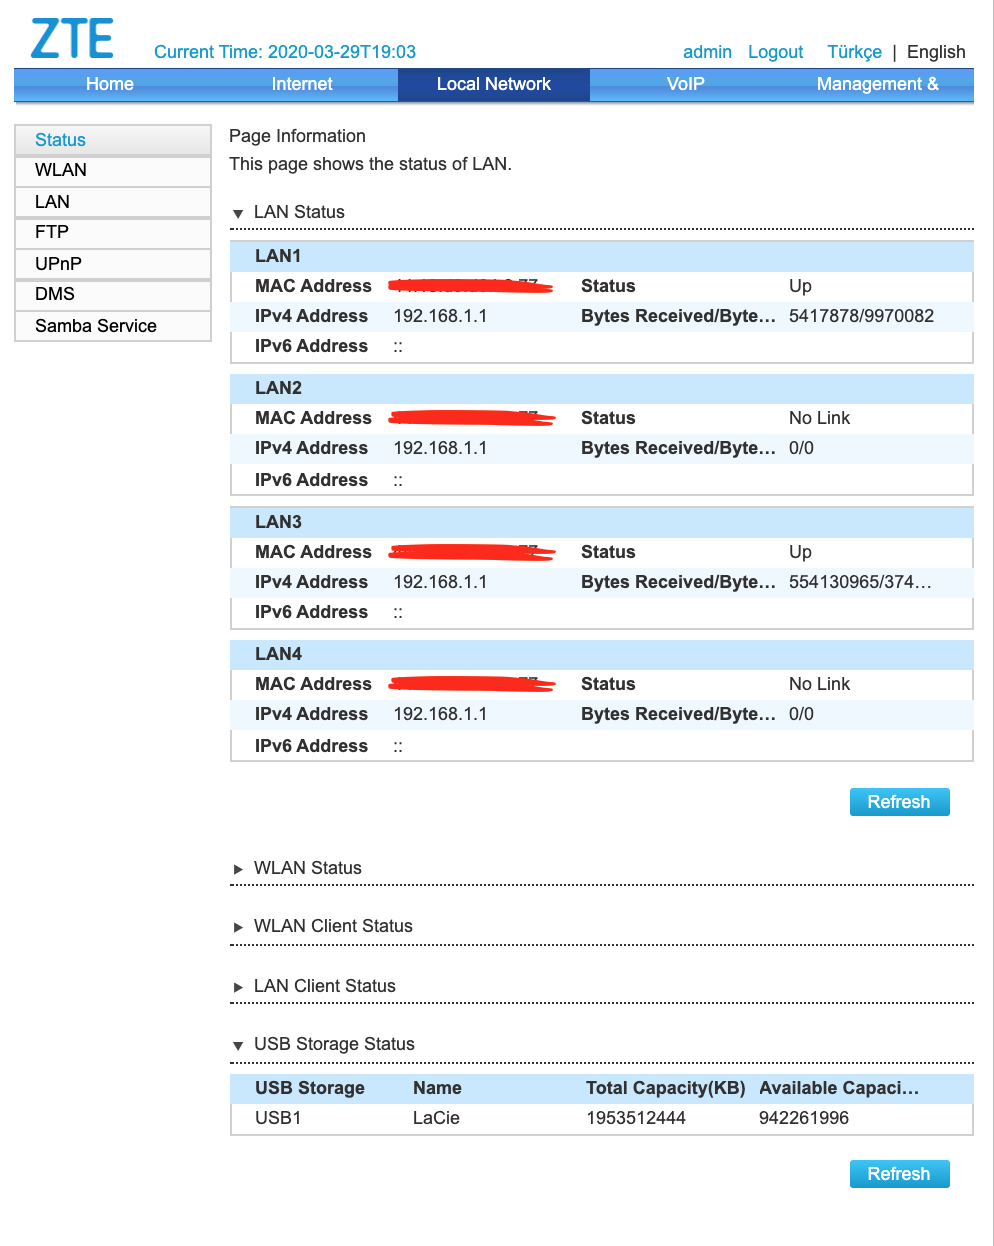Image resolution: width=994 pixels, height=1246 pixels.
Task: Select English language option
Action: click(x=936, y=52)
